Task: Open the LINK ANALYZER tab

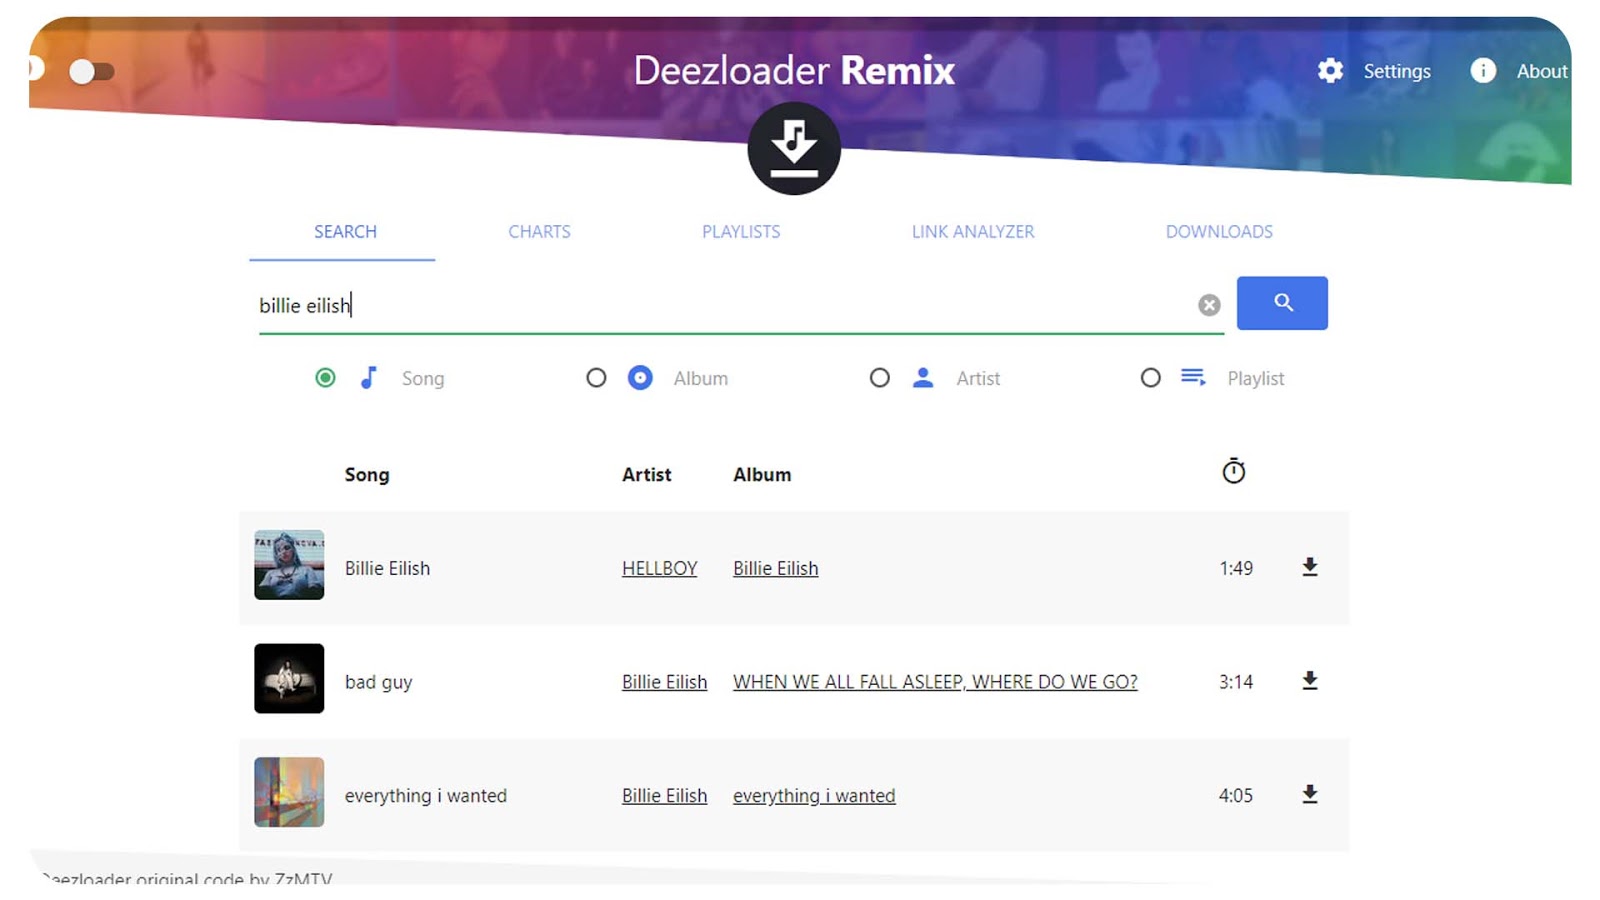Action: pos(972,231)
